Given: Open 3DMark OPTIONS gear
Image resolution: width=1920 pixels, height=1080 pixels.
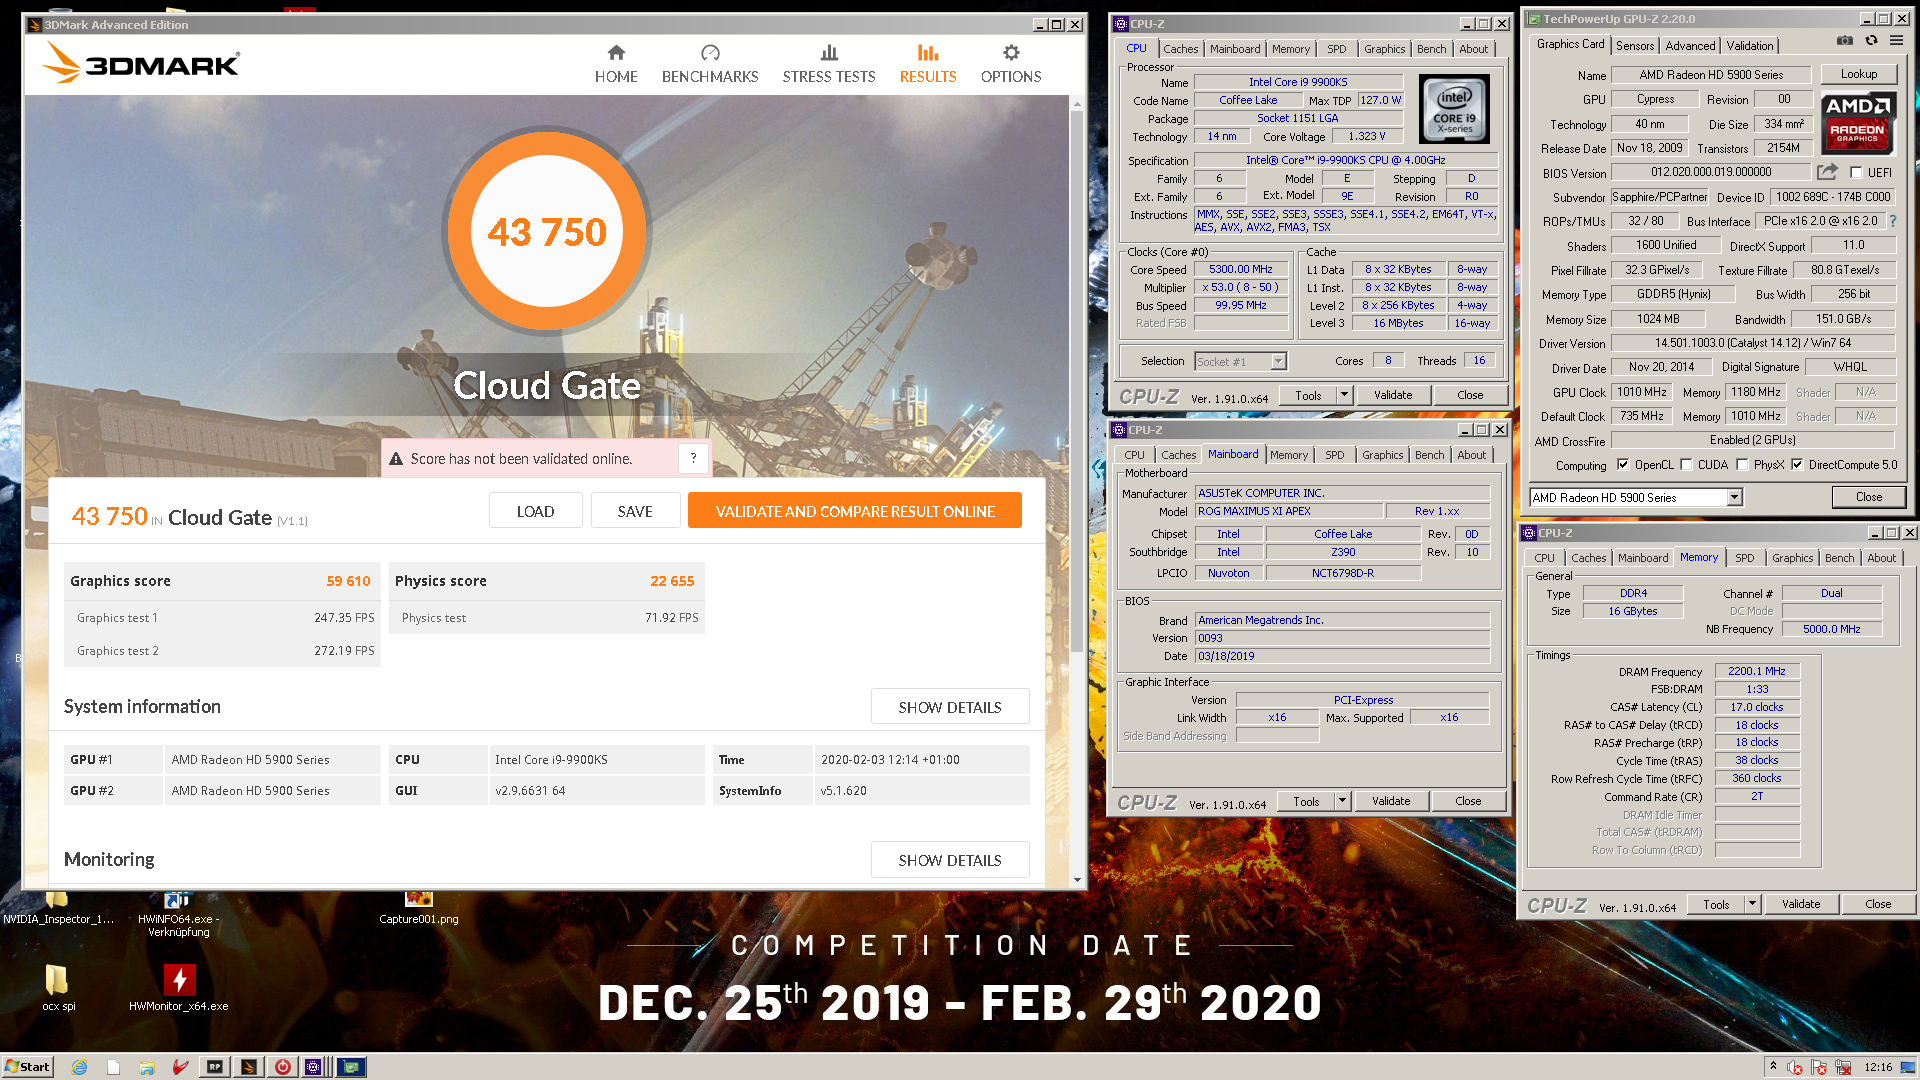Looking at the screenshot, I should 1011,64.
